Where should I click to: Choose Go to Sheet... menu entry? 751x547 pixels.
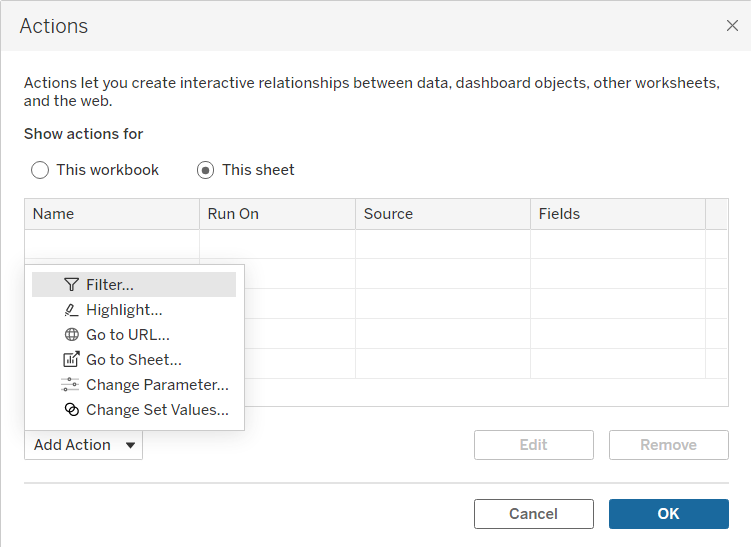pyautogui.click(x=133, y=360)
